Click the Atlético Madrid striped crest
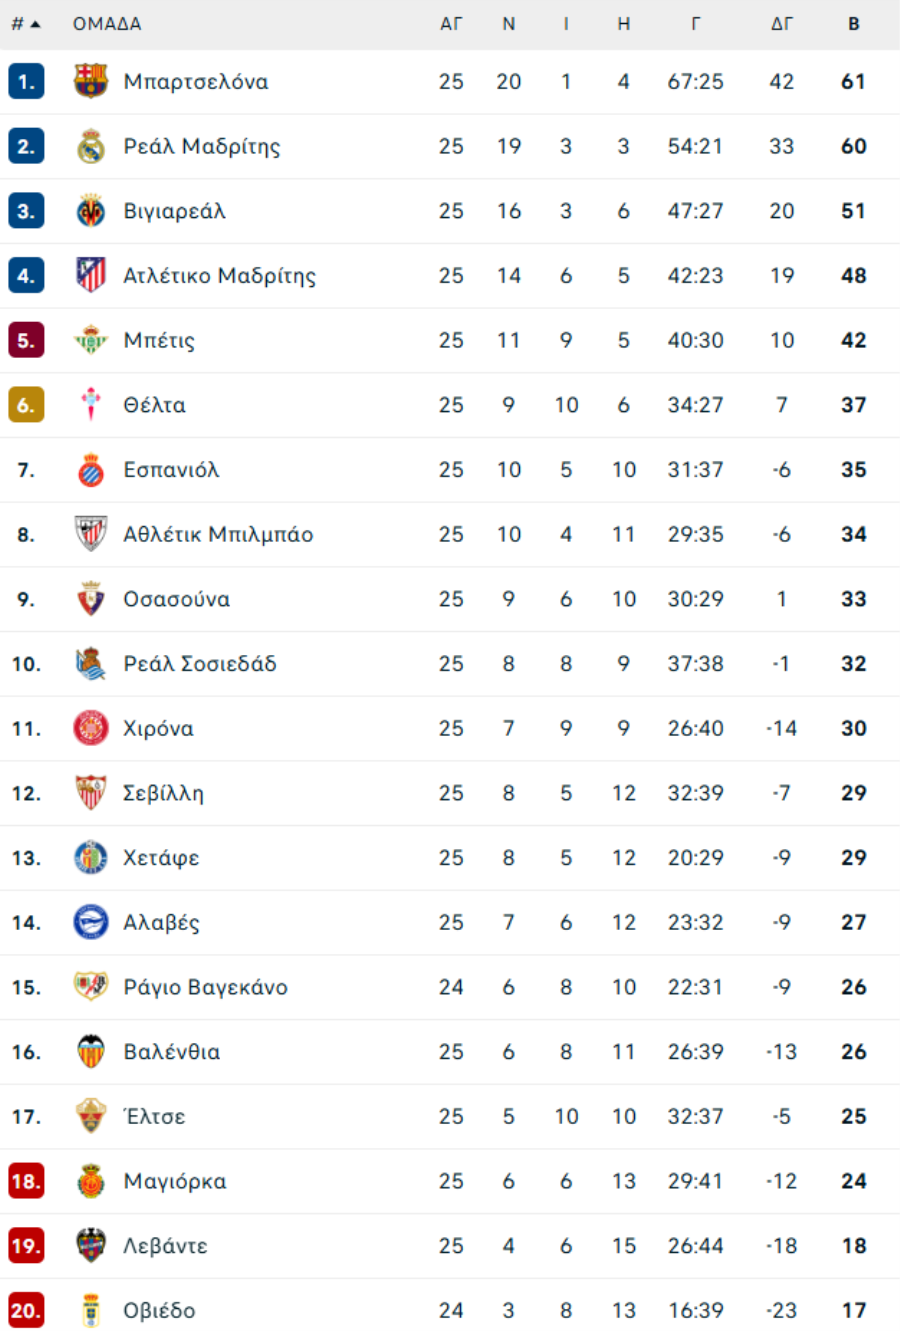This screenshot has width=900, height=1331. coord(91,275)
